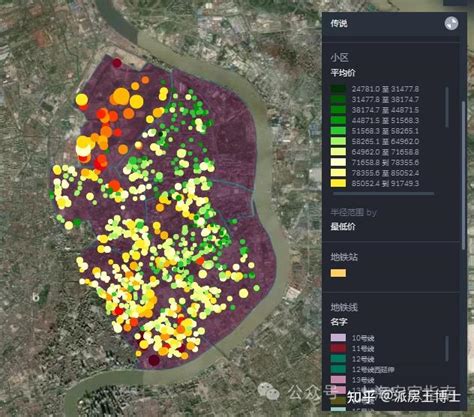Click the 10号线 lavender color swatch
The image size is (474, 417).
point(338,338)
